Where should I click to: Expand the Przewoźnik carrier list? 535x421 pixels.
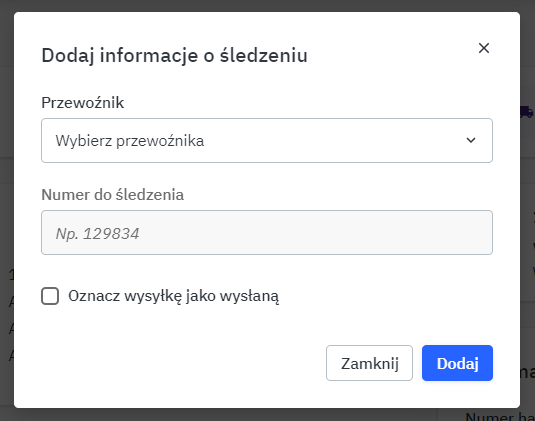point(267,141)
